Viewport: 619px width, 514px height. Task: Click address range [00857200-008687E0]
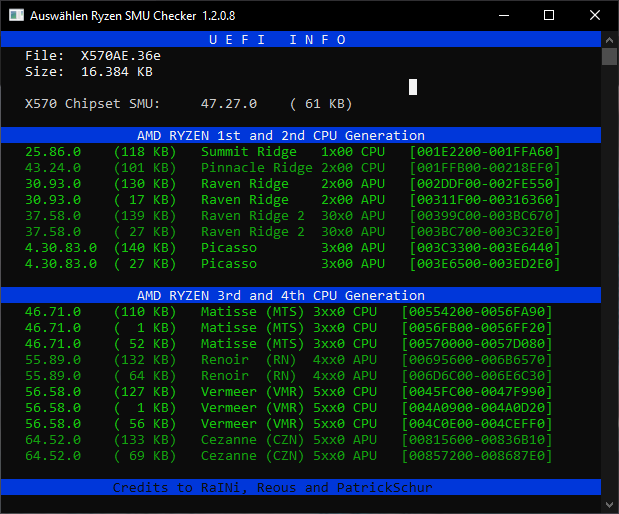point(476,456)
